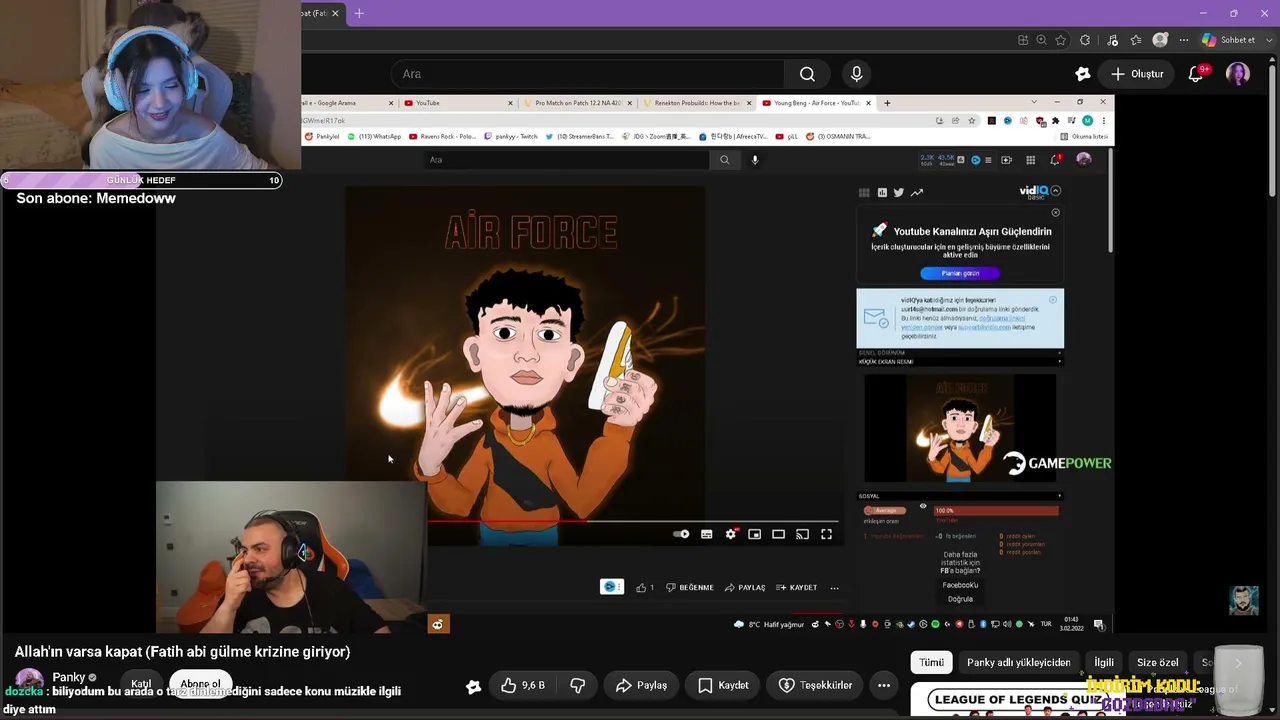Cast the inner video to a device
Screen dimensions: 1280x720
tap(802, 534)
